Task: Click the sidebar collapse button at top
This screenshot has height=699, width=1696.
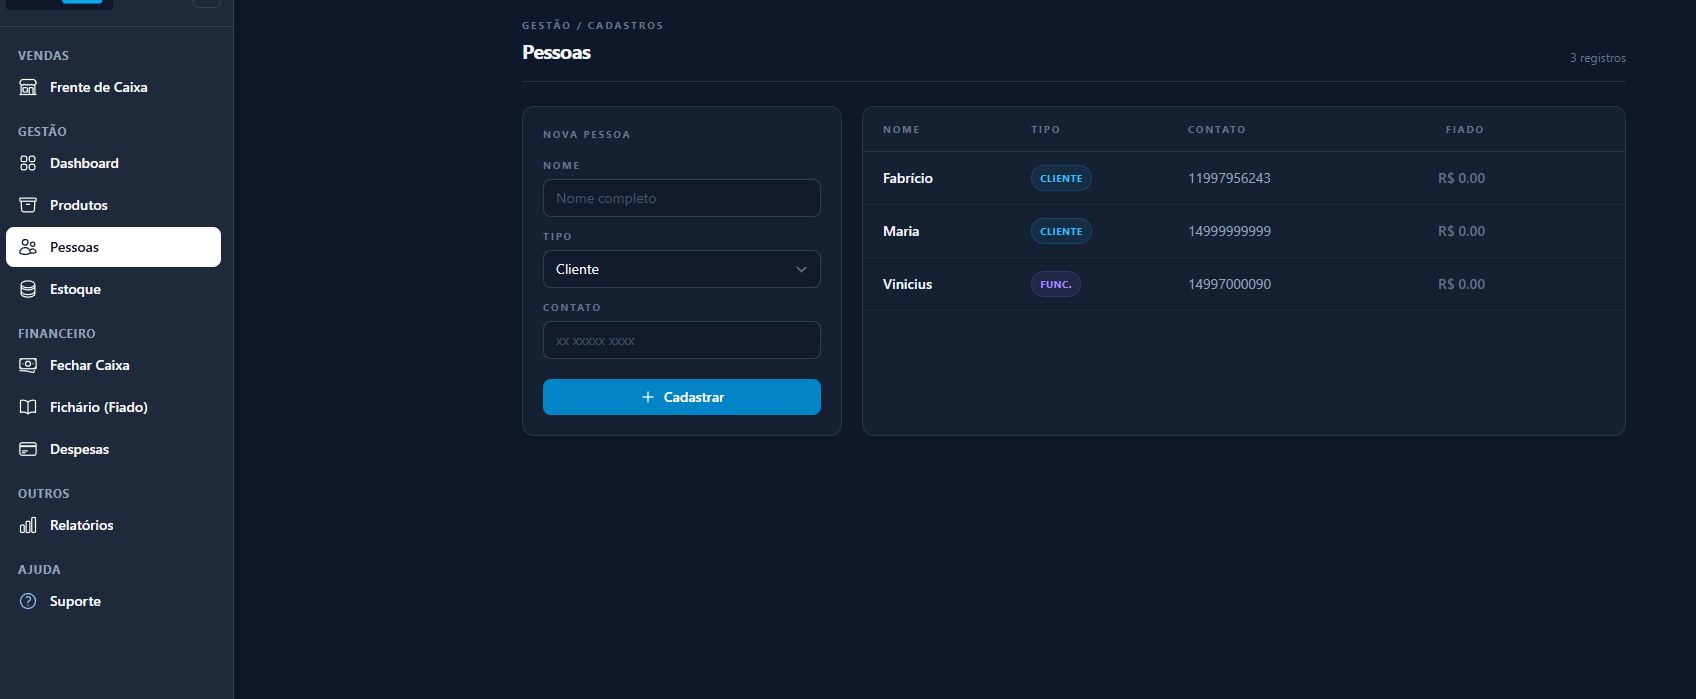Action: coord(207,3)
